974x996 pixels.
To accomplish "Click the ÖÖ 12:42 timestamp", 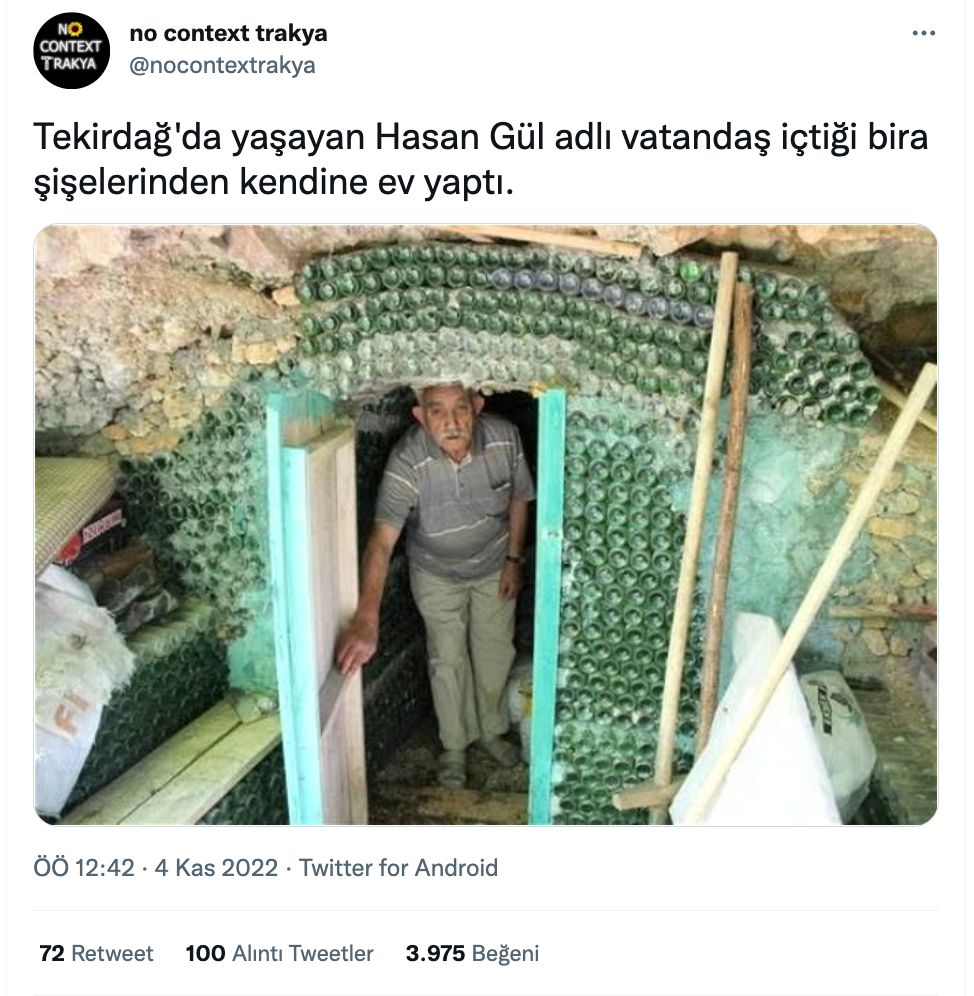I will coord(84,868).
